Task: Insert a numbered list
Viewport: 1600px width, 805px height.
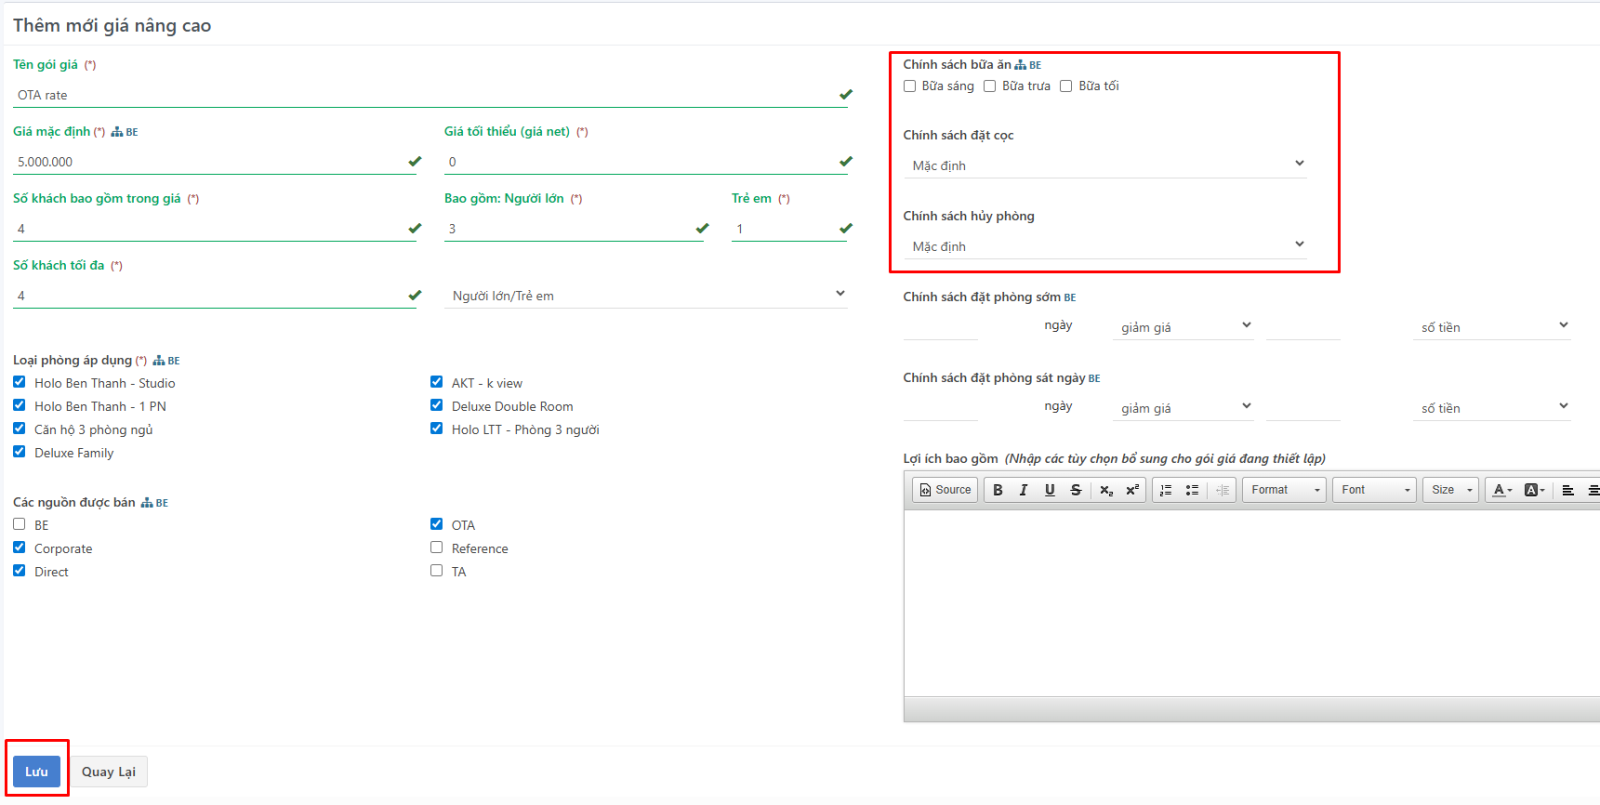Action: (x=1166, y=490)
